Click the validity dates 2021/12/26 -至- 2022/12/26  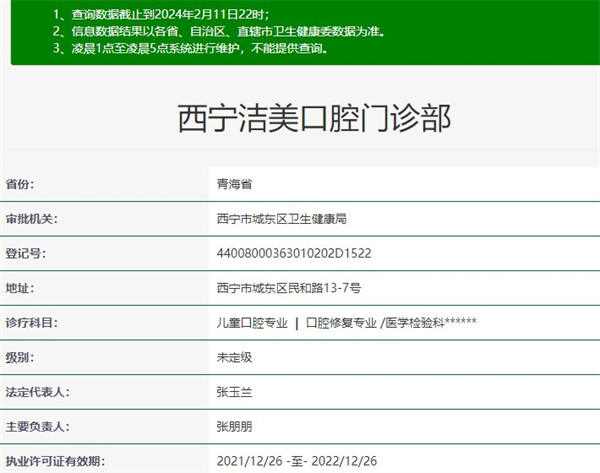click(297, 461)
